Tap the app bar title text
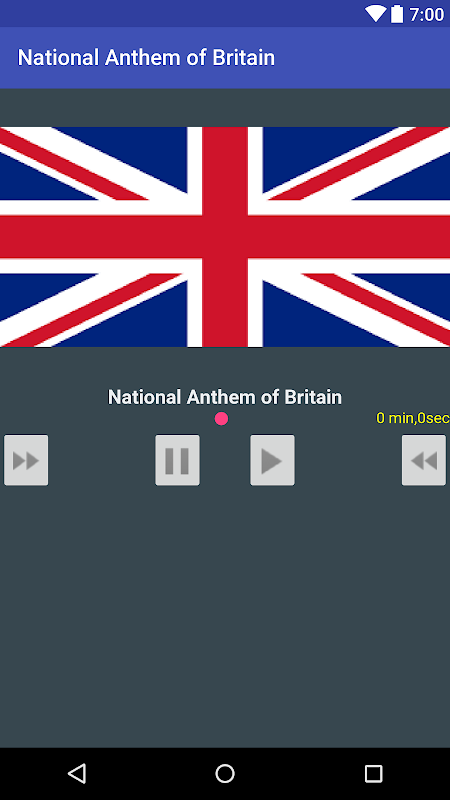Image resolution: width=450 pixels, height=800 pixels. tap(146, 58)
